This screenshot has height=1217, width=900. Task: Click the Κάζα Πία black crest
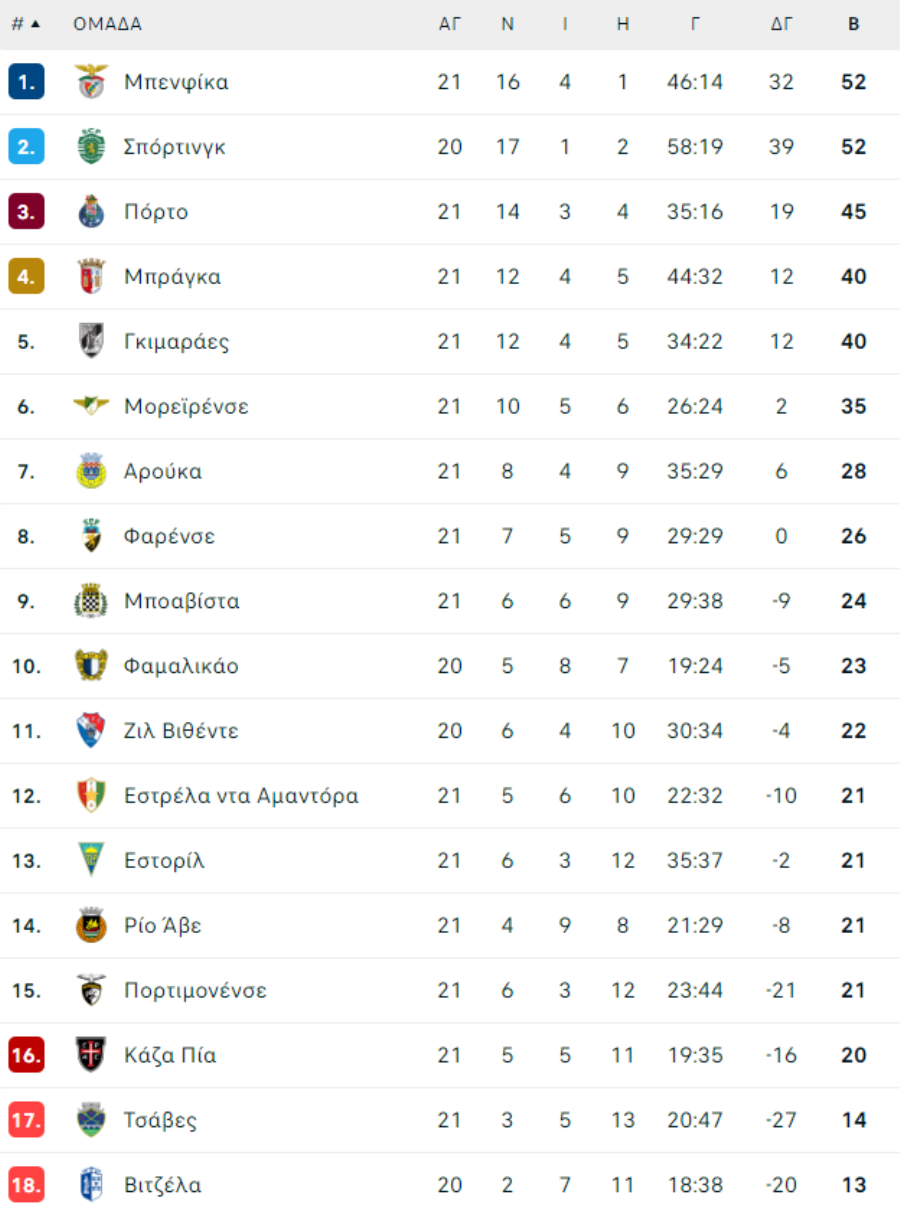coord(91,1055)
